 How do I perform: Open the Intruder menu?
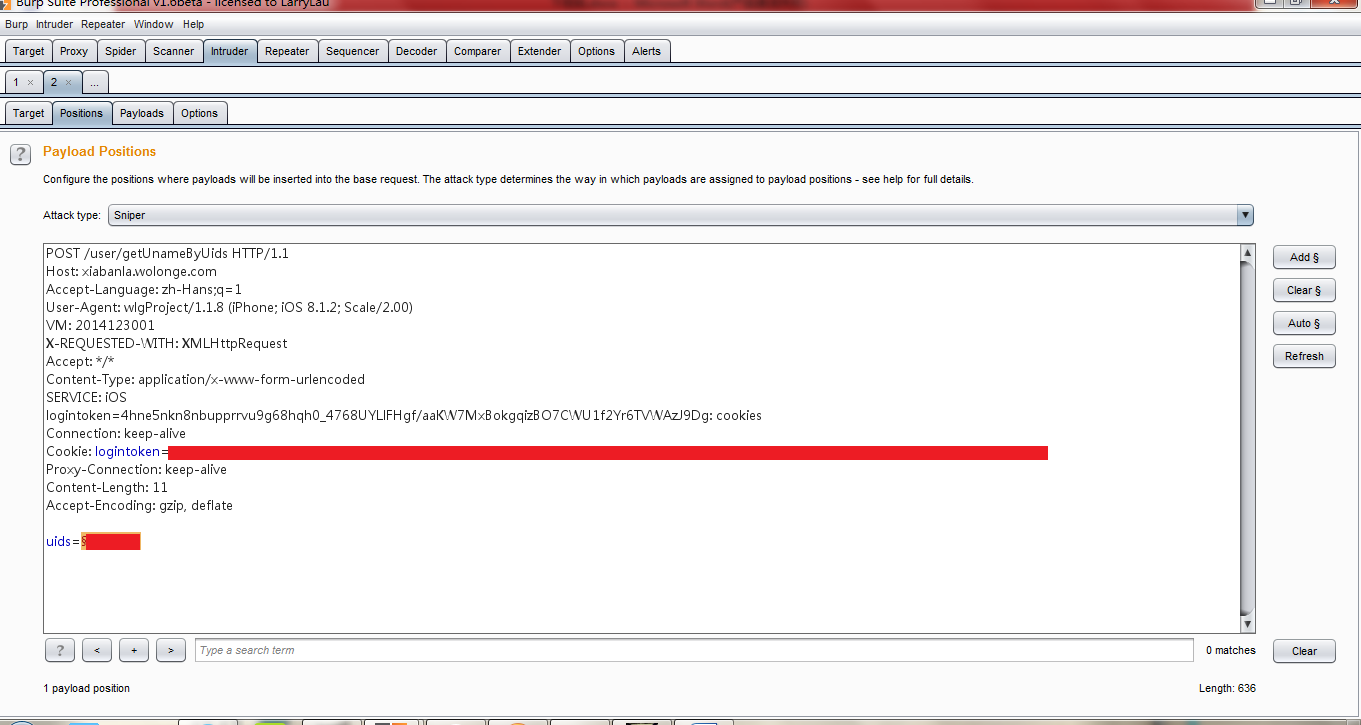(x=55, y=24)
